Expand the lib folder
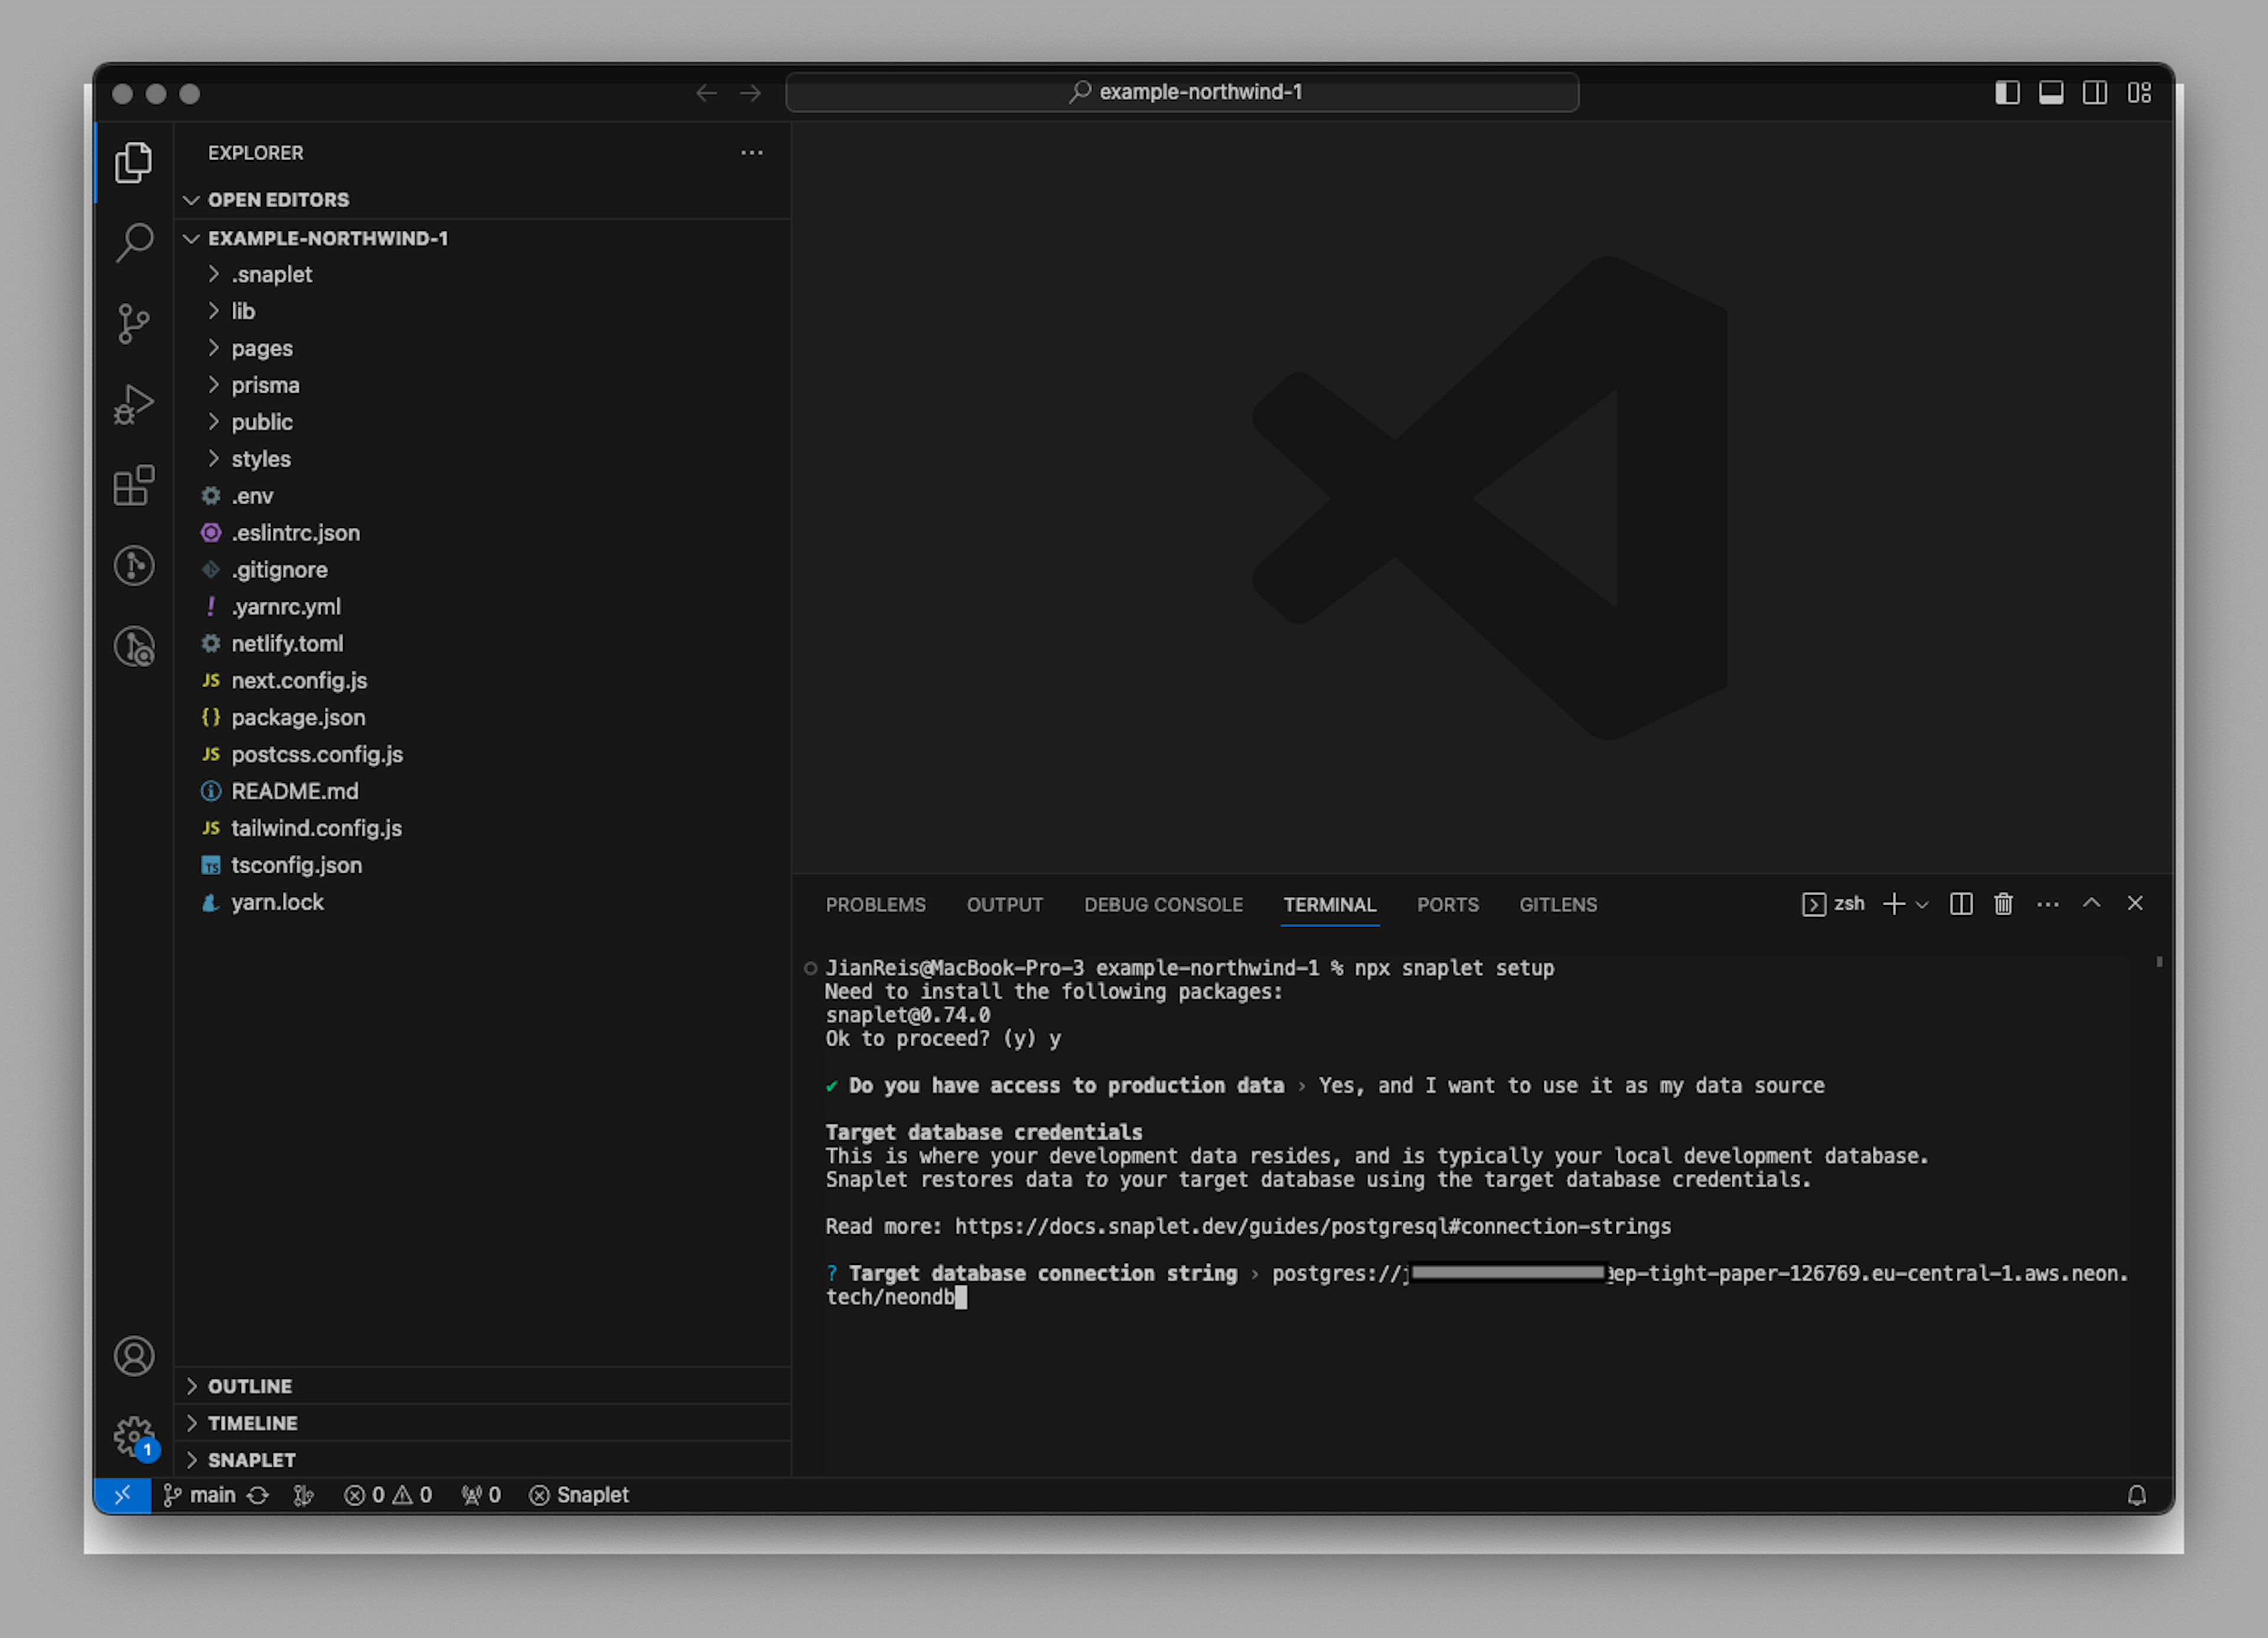Image resolution: width=2268 pixels, height=1638 pixels. click(x=483, y=311)
